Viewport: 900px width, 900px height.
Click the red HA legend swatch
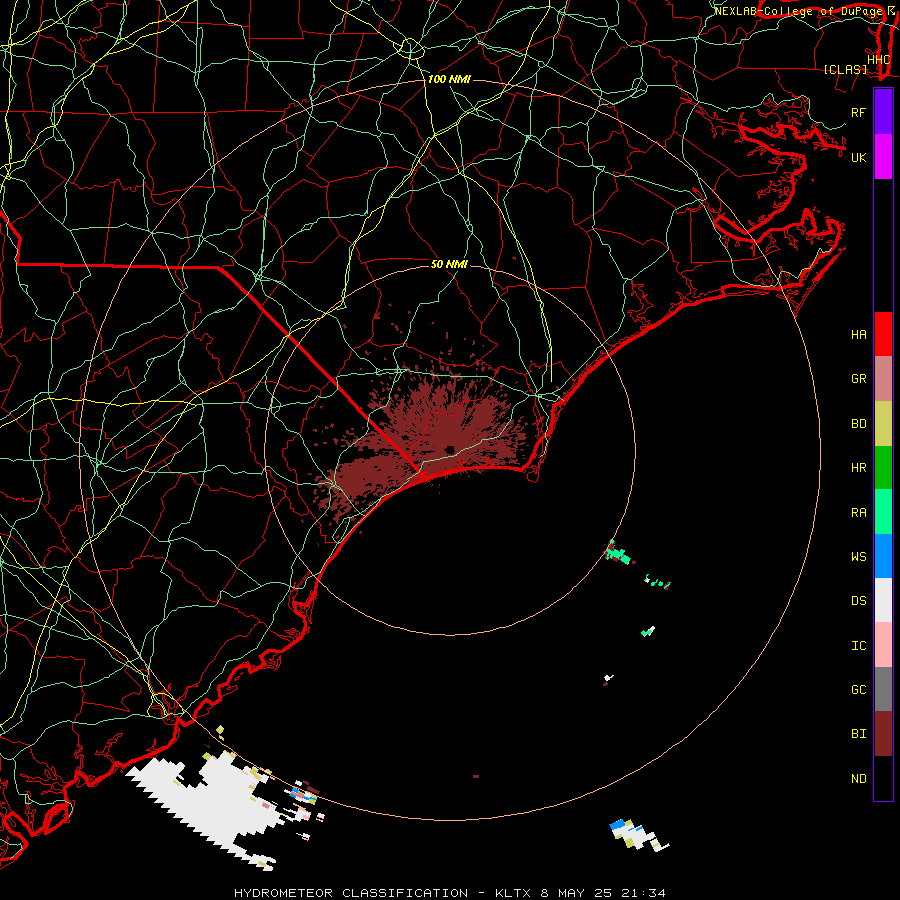883,334
